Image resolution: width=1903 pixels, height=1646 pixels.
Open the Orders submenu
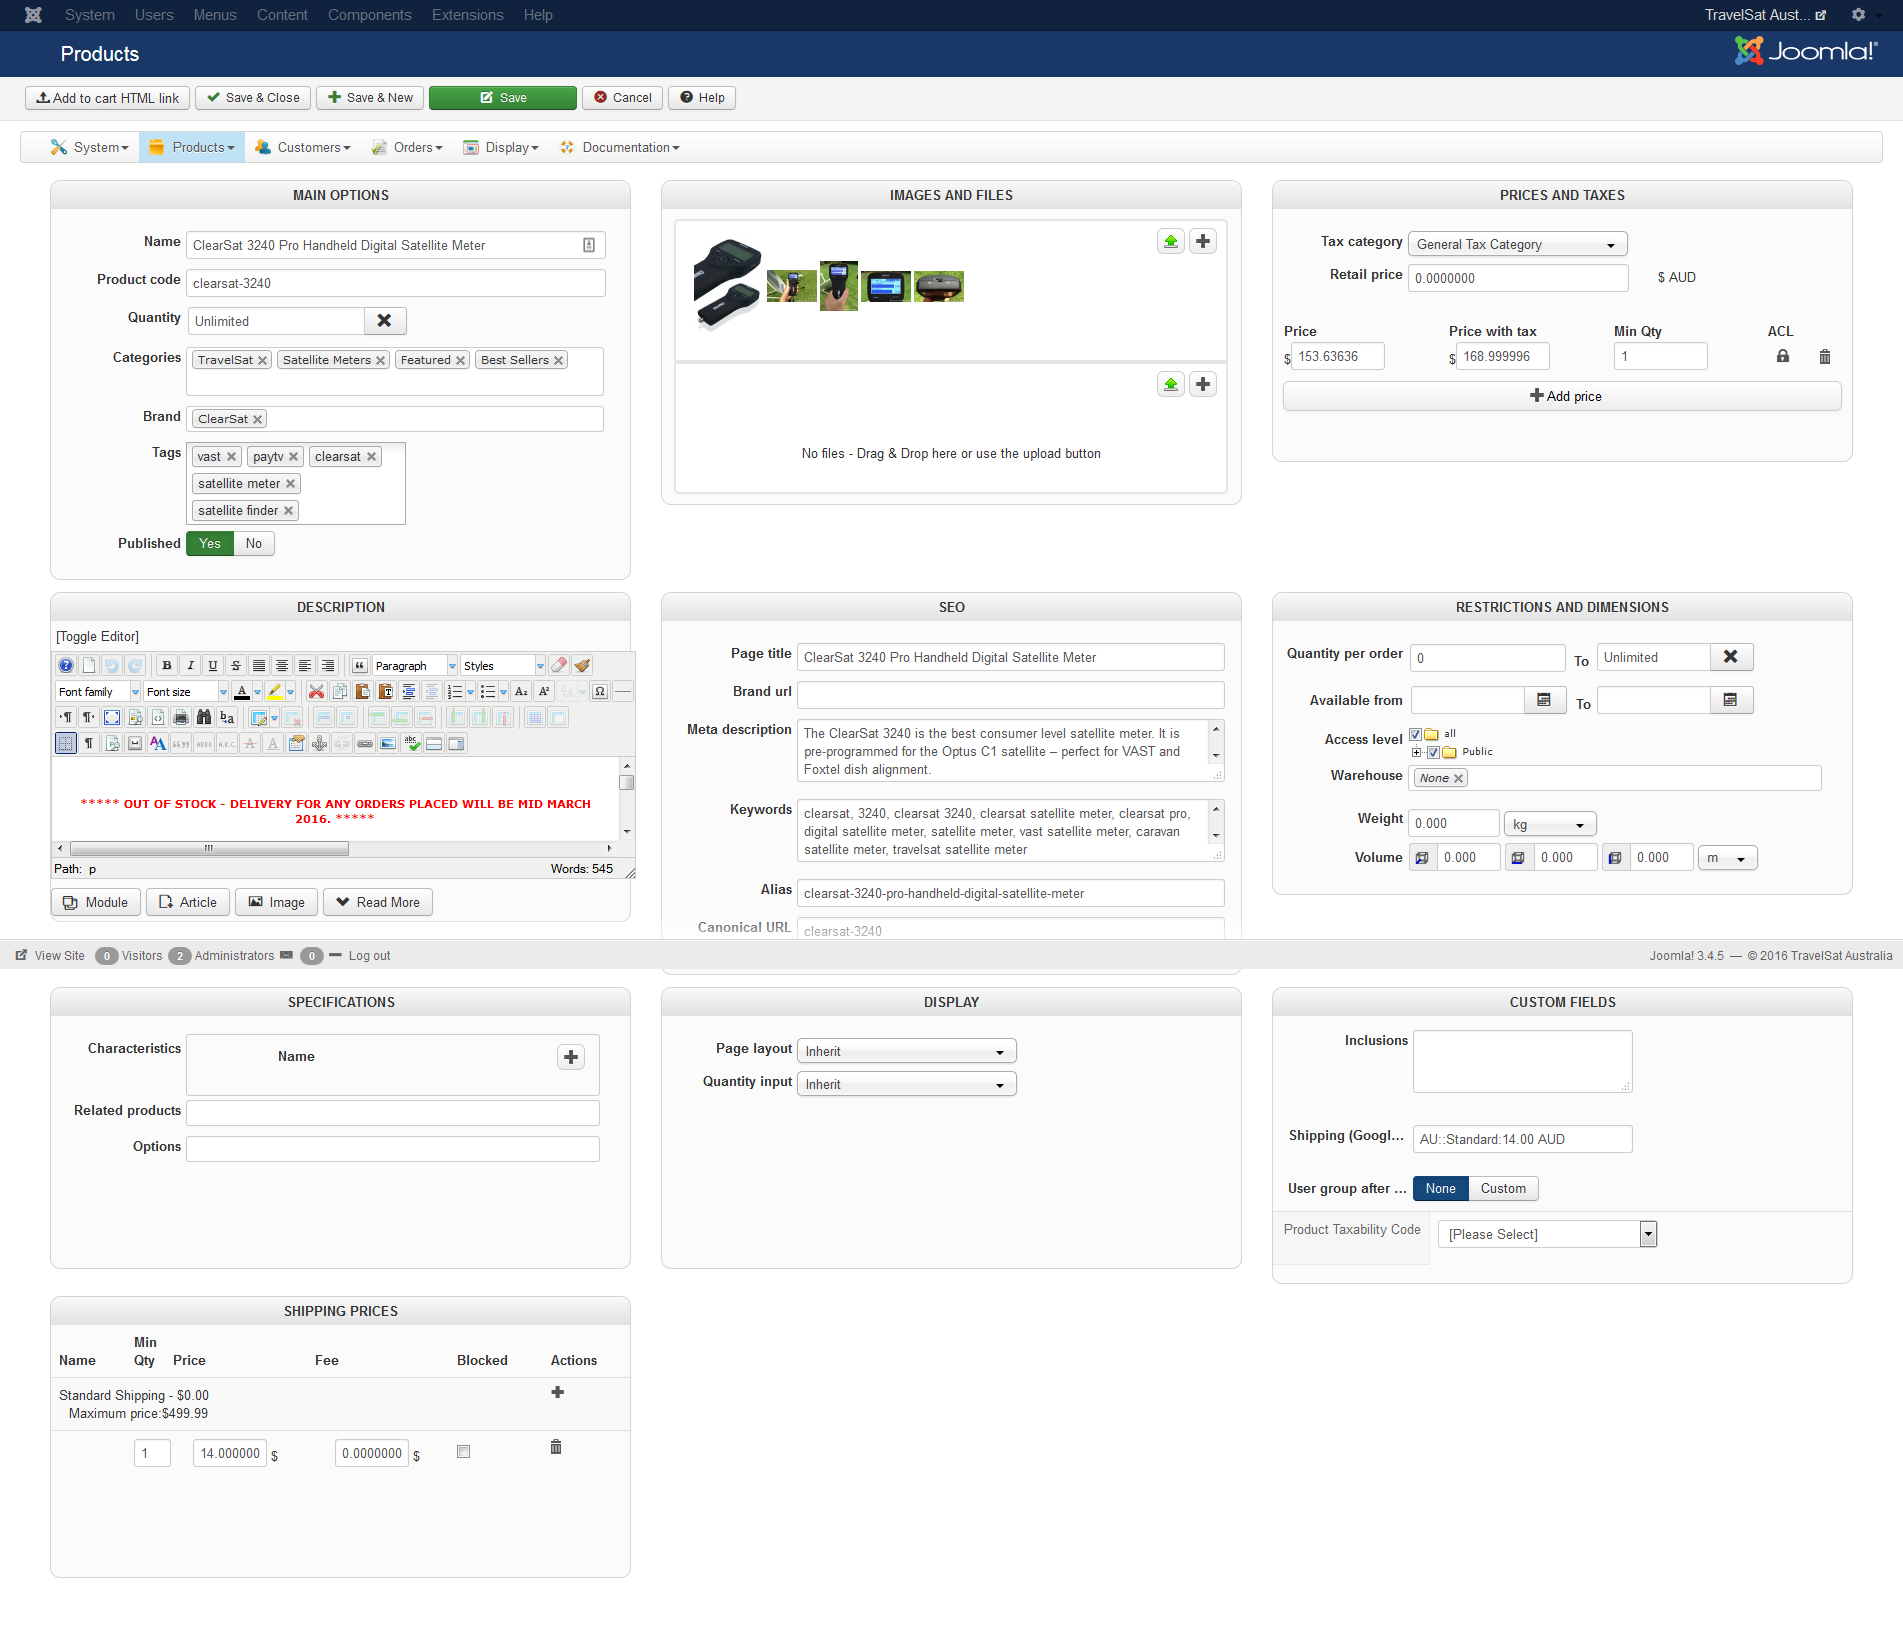[x=408, y=148]
